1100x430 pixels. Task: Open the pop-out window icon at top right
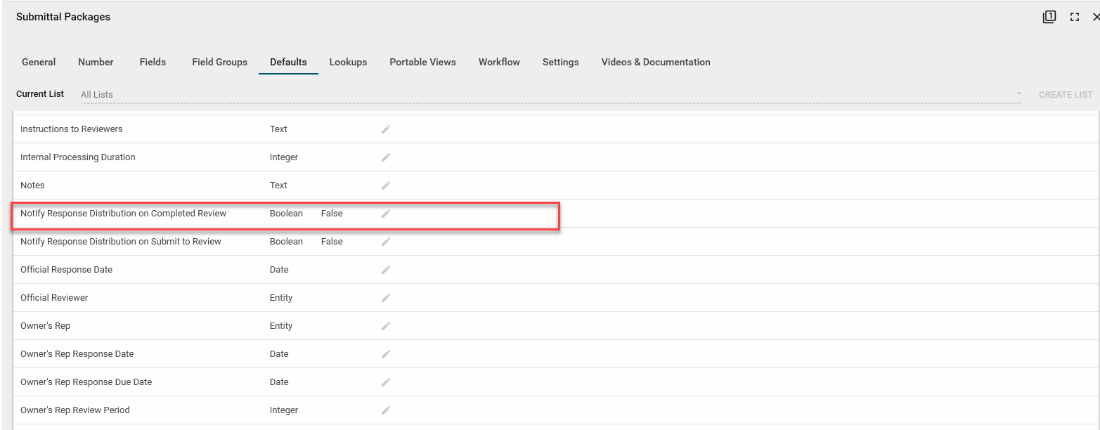1049,16
